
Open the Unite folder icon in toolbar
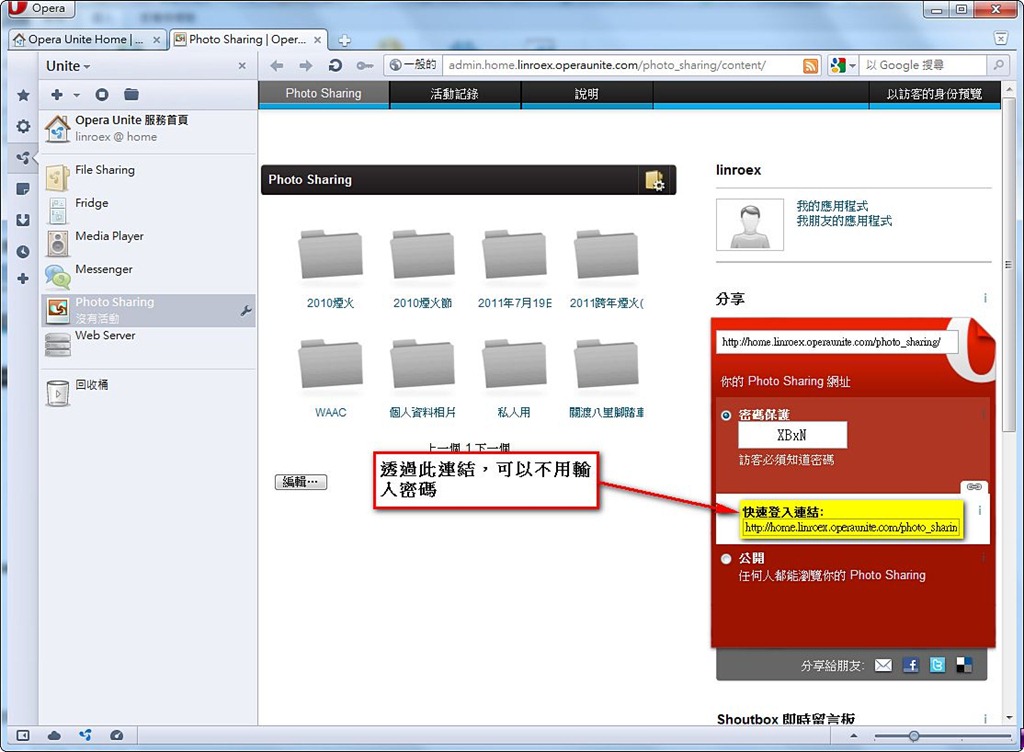pyautogui.click(x=131, y=95)
